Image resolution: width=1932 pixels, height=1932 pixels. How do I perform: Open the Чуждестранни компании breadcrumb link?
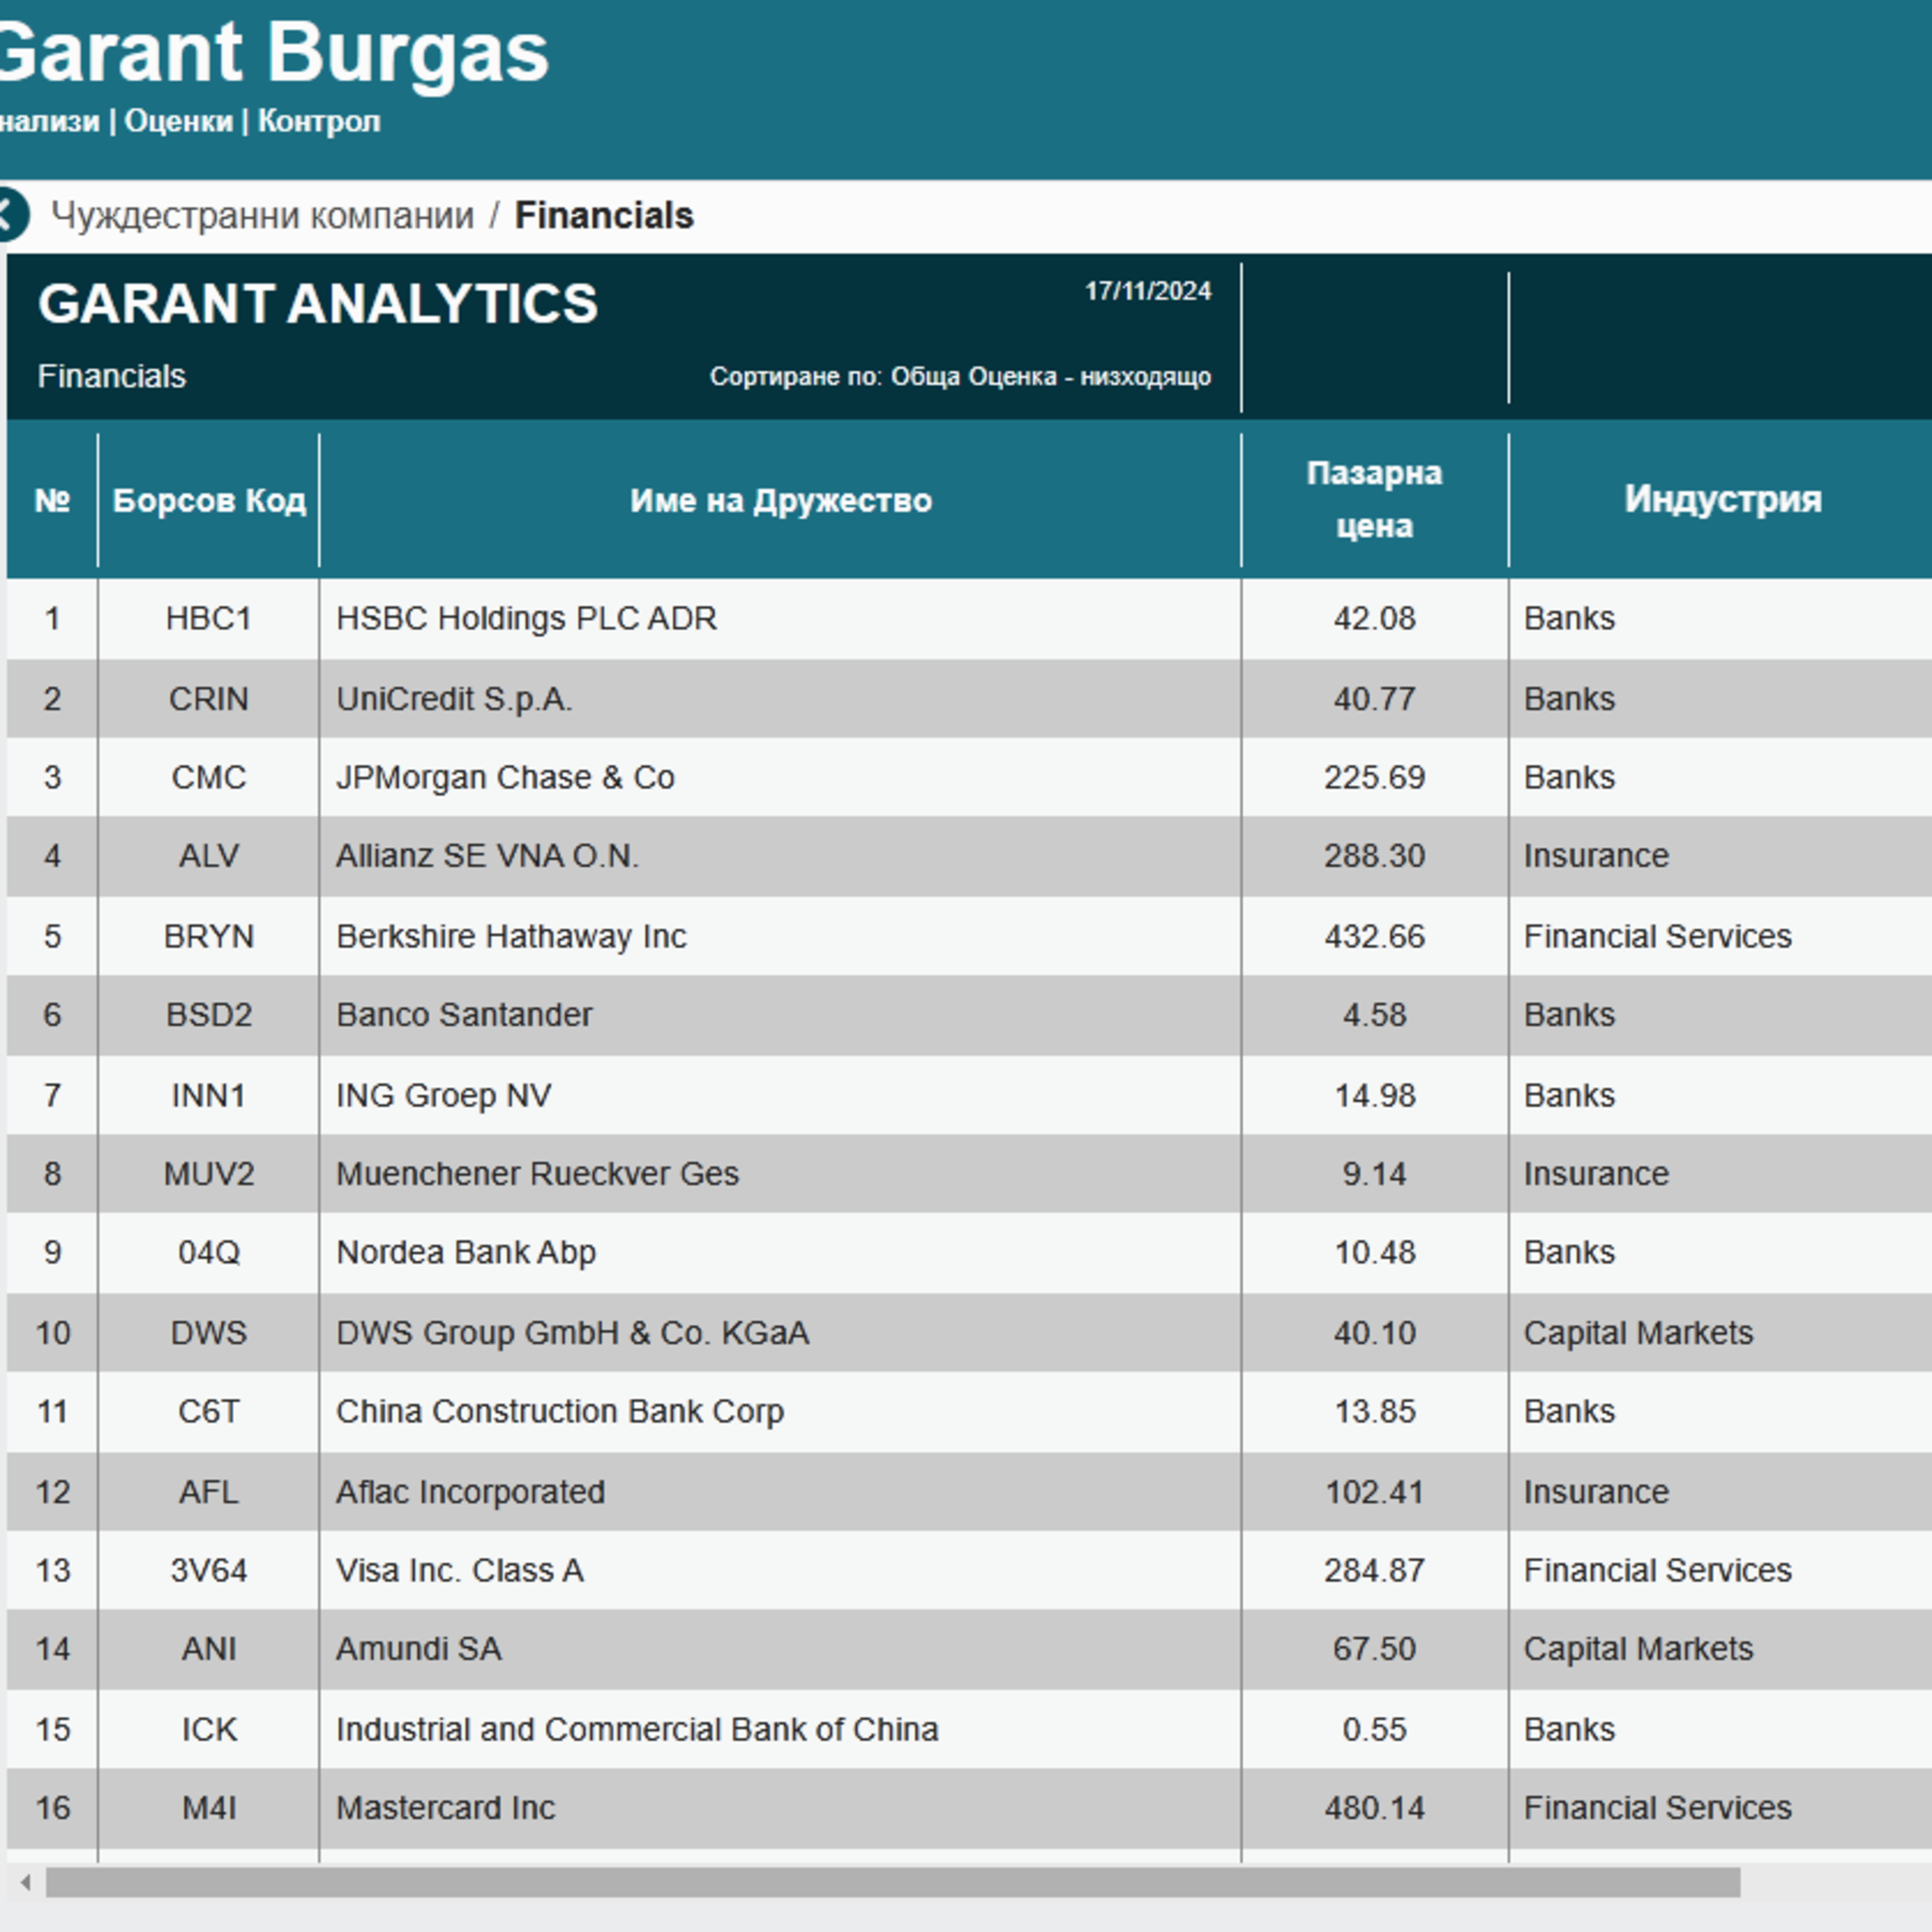tap(262, 216)
